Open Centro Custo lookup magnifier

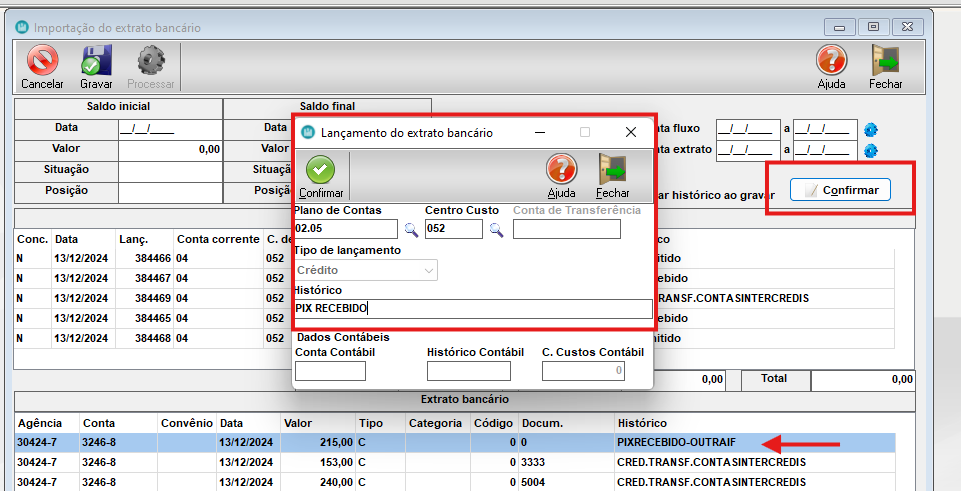tap(495, 229)
